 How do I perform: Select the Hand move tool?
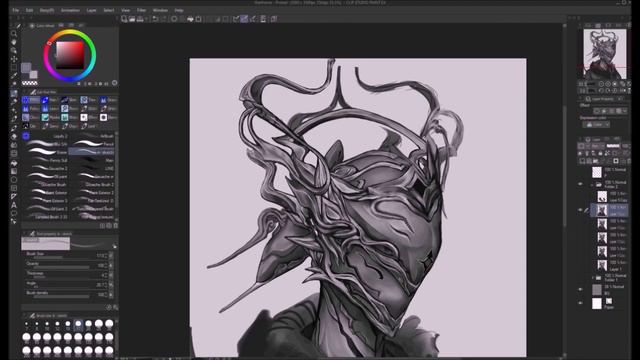(x=14, y=42)
